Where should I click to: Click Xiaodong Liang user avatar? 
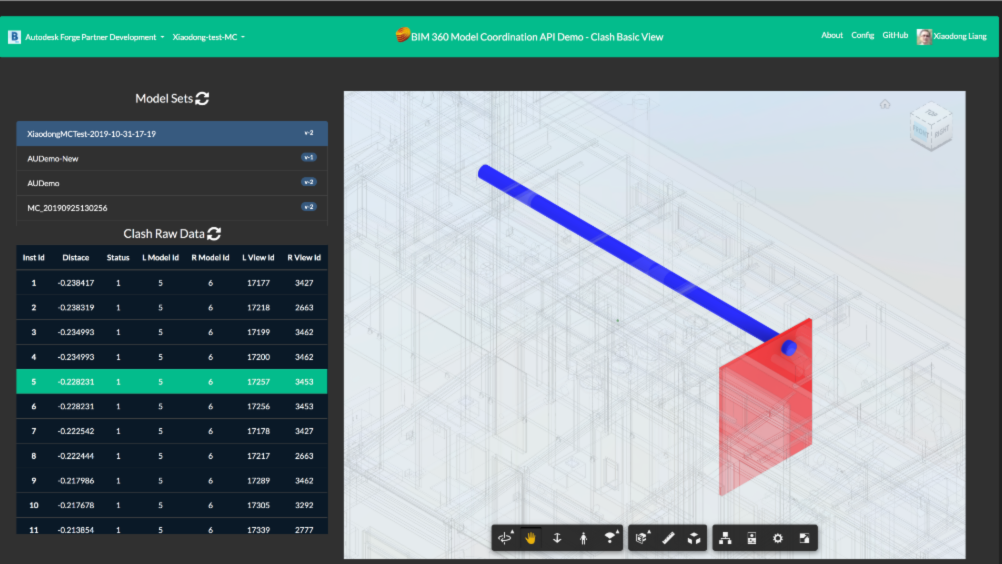(923, 36)
